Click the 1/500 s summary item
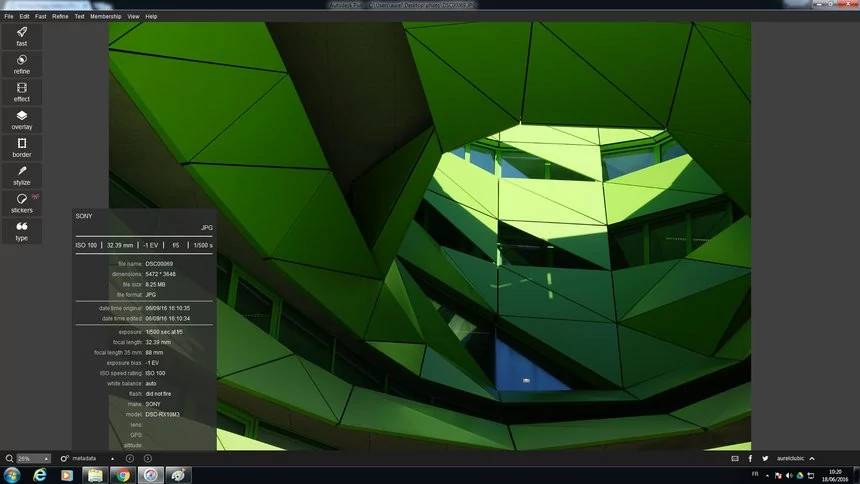Screen dimensions: 860x484 203,245
